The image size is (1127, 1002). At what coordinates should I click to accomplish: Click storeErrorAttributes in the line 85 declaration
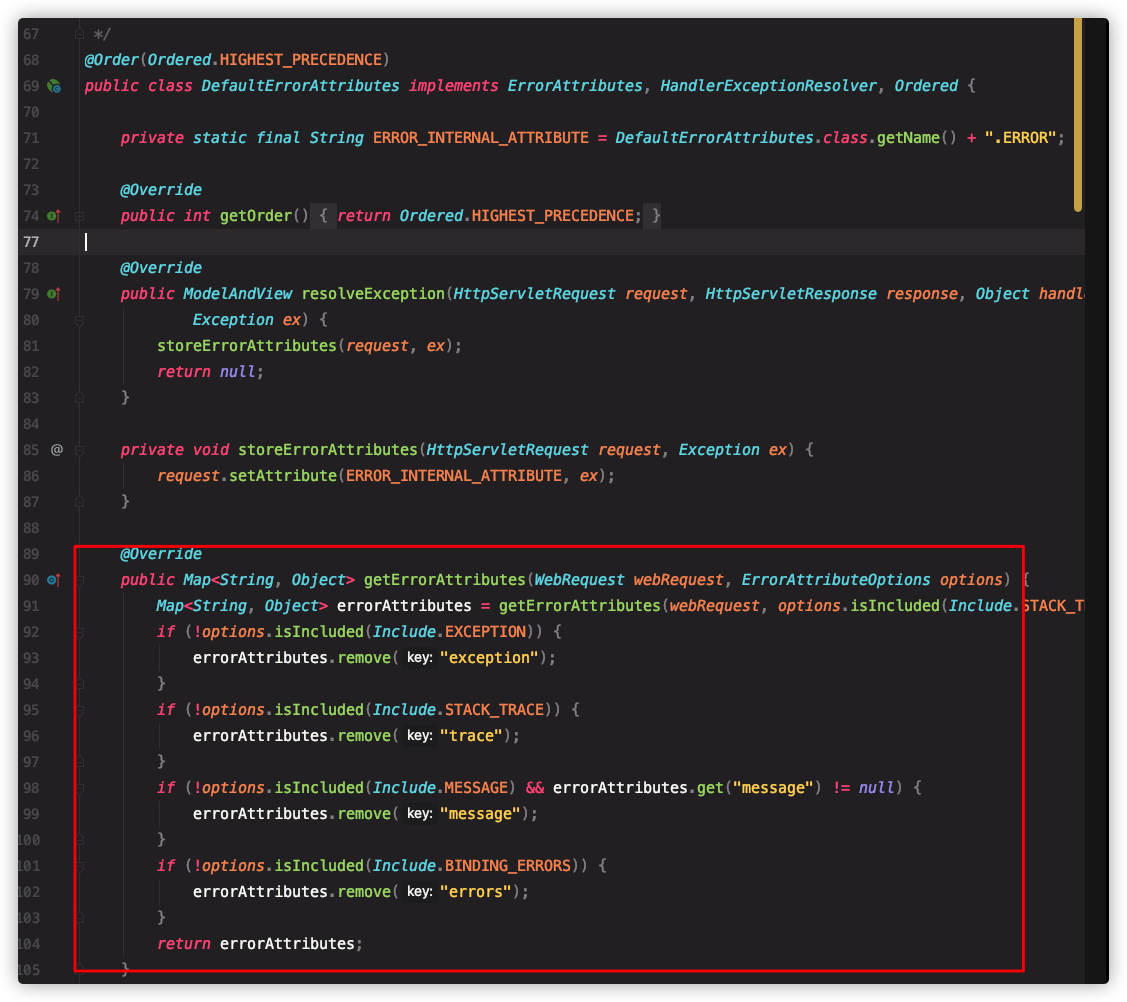click(328, 450)
